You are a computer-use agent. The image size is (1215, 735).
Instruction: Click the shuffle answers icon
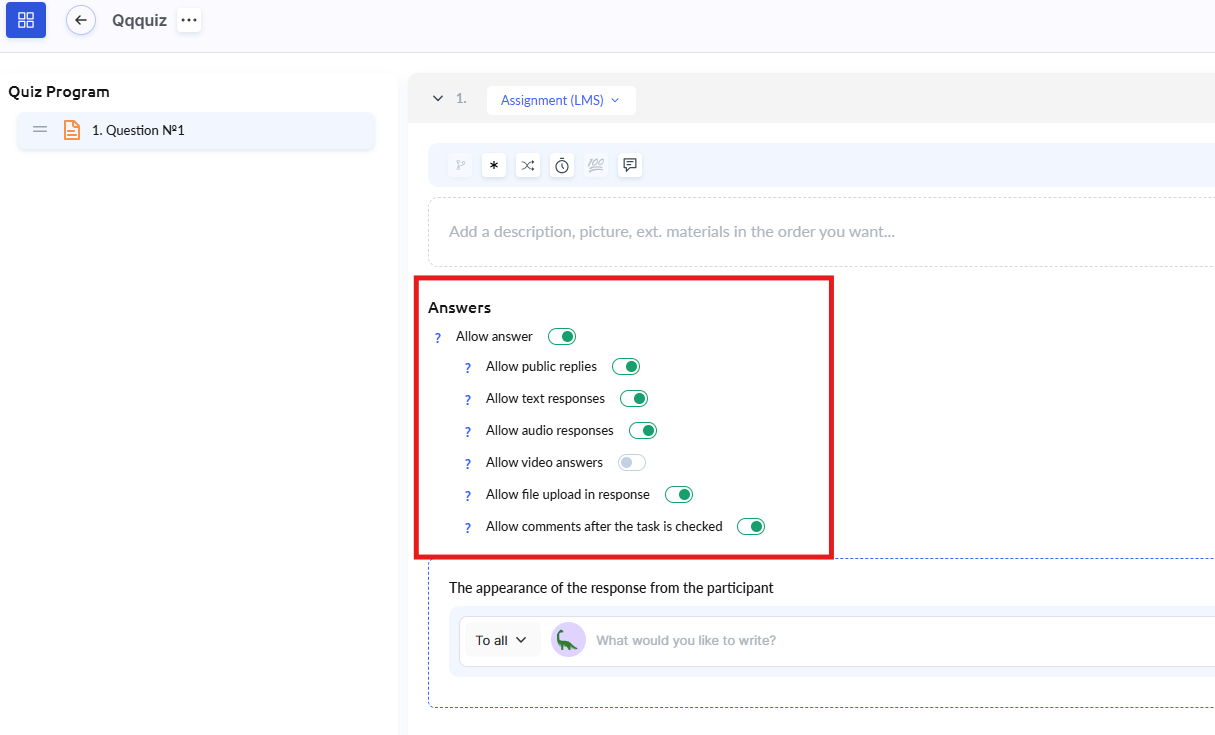pyautogui.click(x=528, y=165)
